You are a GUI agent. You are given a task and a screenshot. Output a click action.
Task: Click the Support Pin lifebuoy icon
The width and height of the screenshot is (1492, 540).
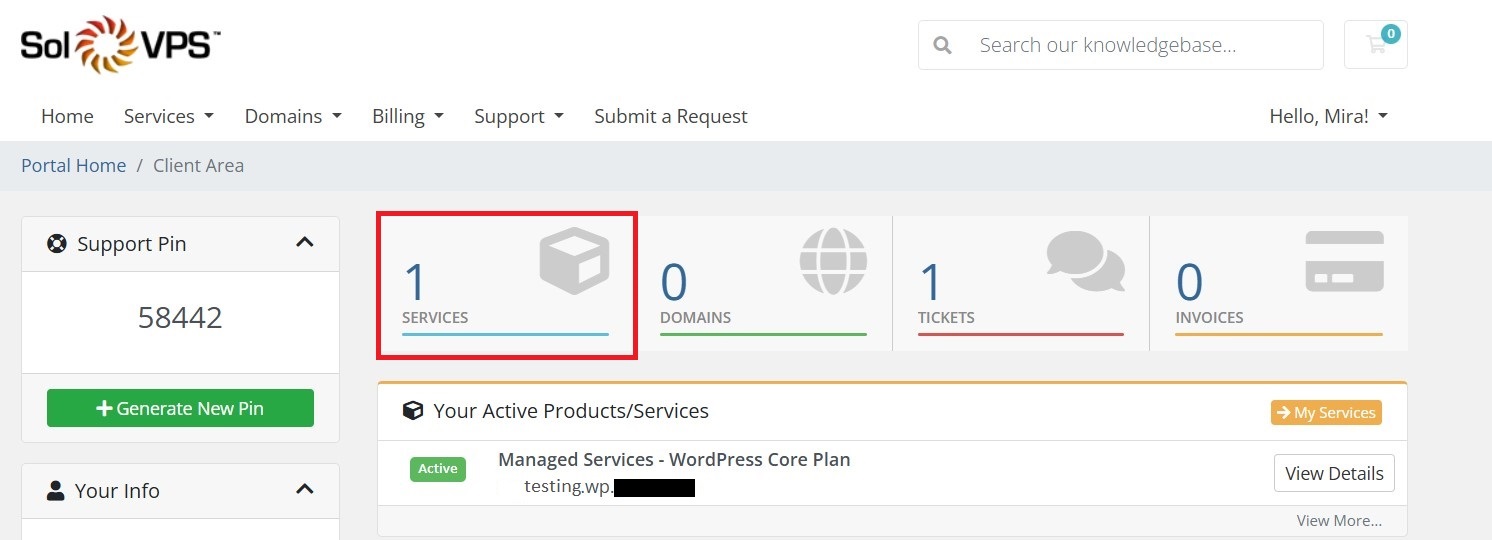click(57, 244)
